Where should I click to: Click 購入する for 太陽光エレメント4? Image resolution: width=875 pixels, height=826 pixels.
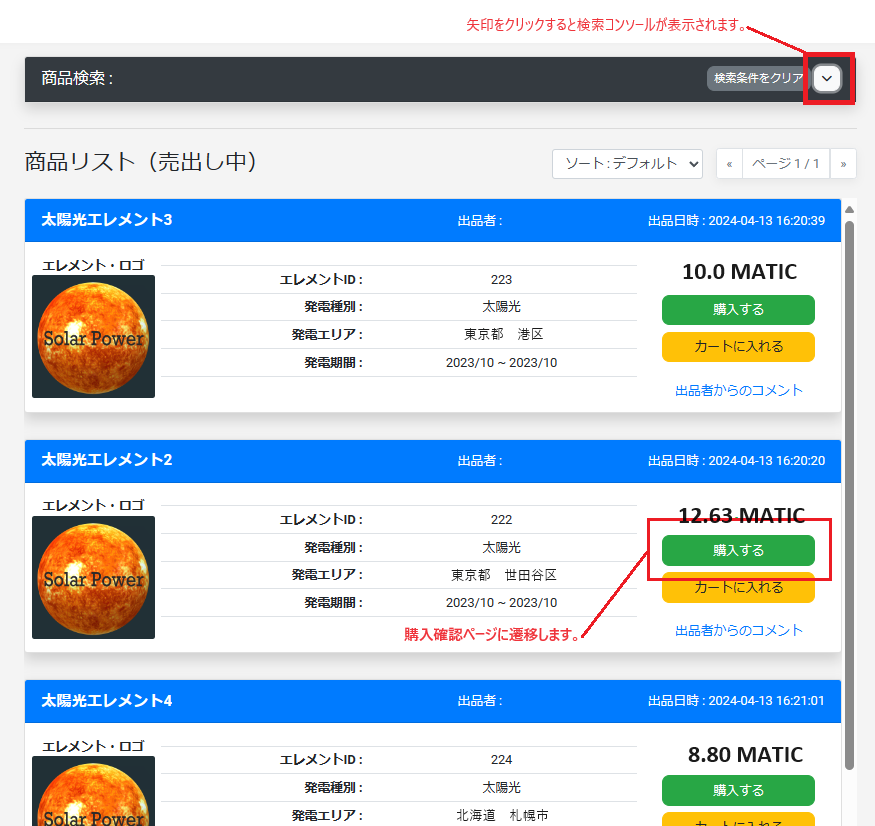(x=738, y=790)
